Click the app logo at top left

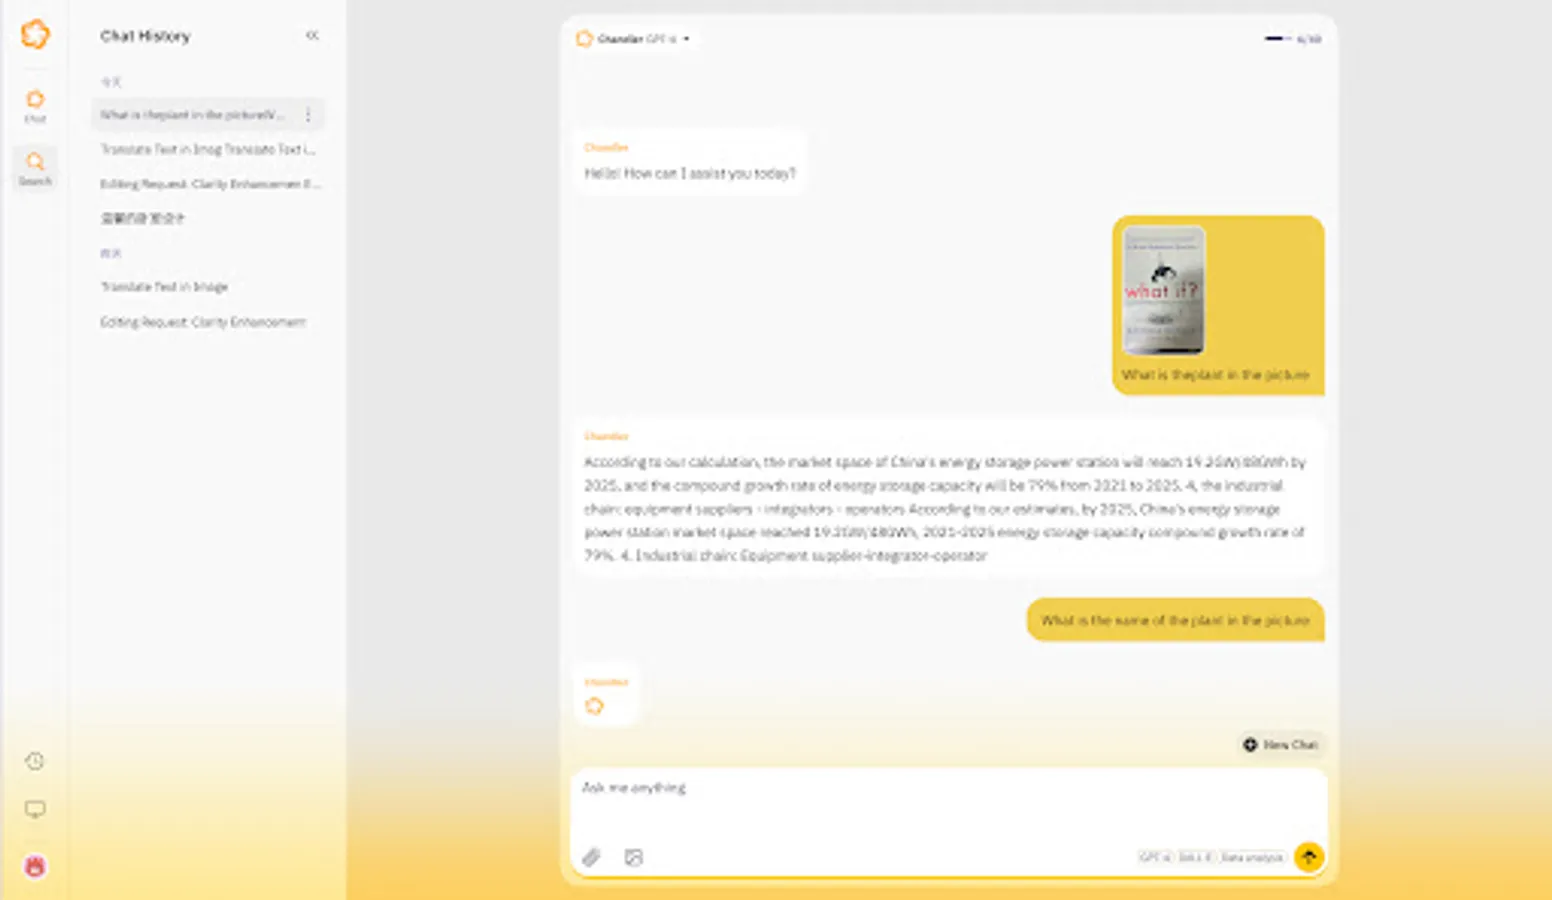click(x=35, y=34)
